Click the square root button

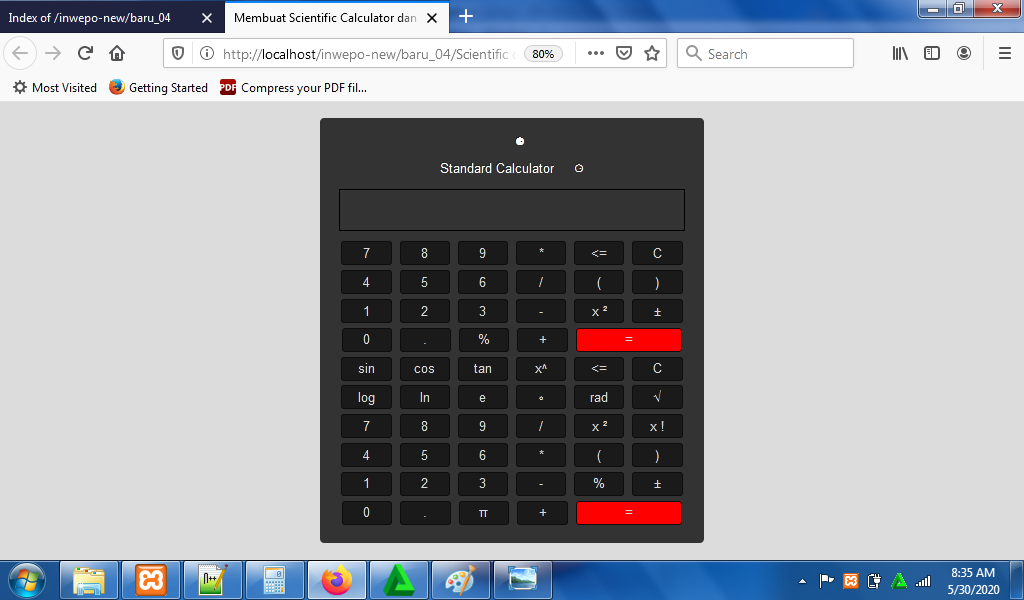pos(657,398)
